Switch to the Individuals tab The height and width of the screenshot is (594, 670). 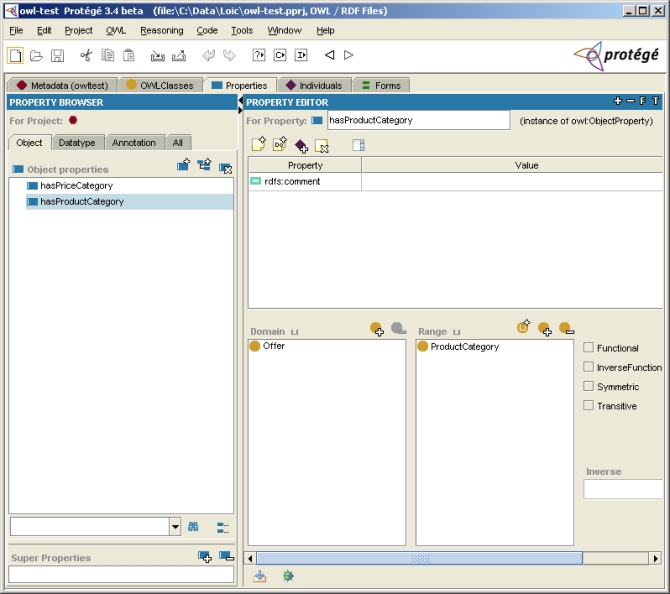tap(314, 85)
